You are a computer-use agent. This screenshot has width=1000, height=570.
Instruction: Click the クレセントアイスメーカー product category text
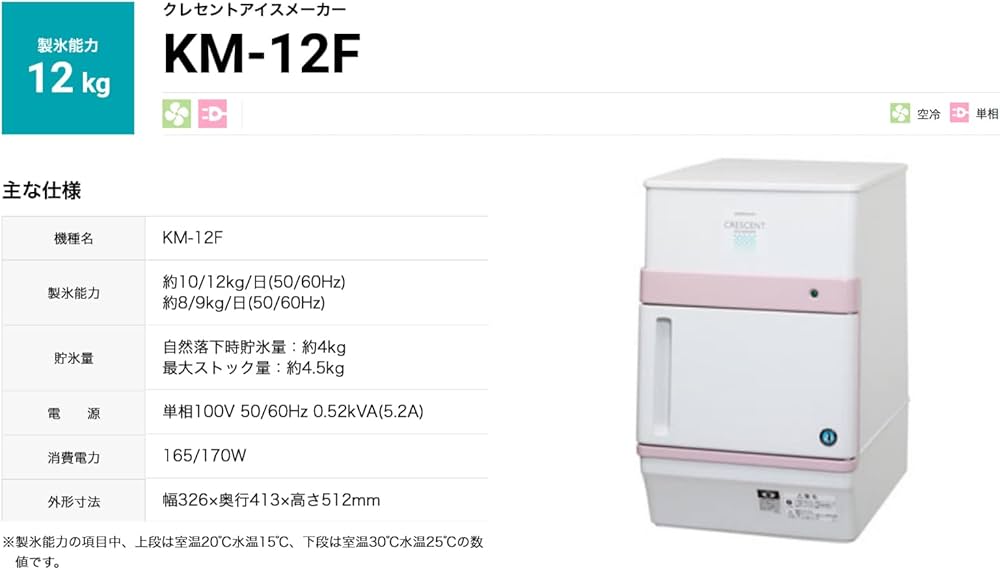[254, 10]
